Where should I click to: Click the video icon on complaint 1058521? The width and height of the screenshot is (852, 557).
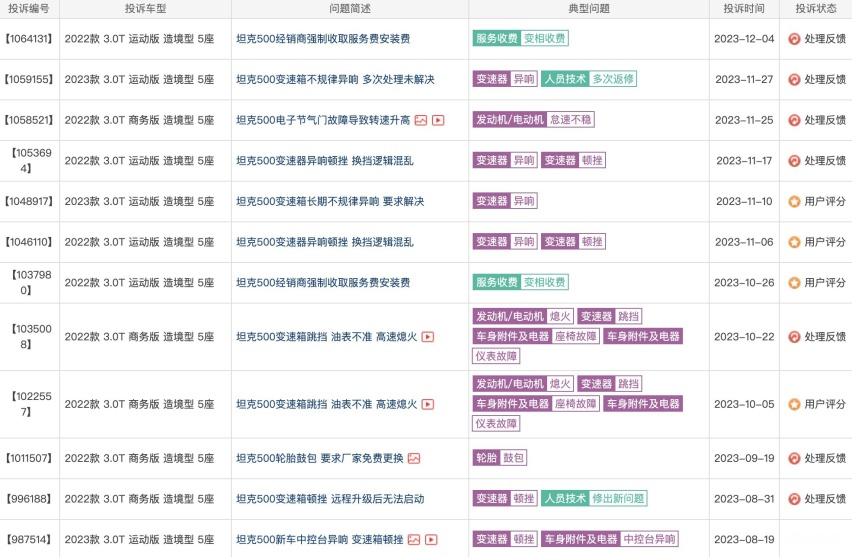tap(438, 120)
